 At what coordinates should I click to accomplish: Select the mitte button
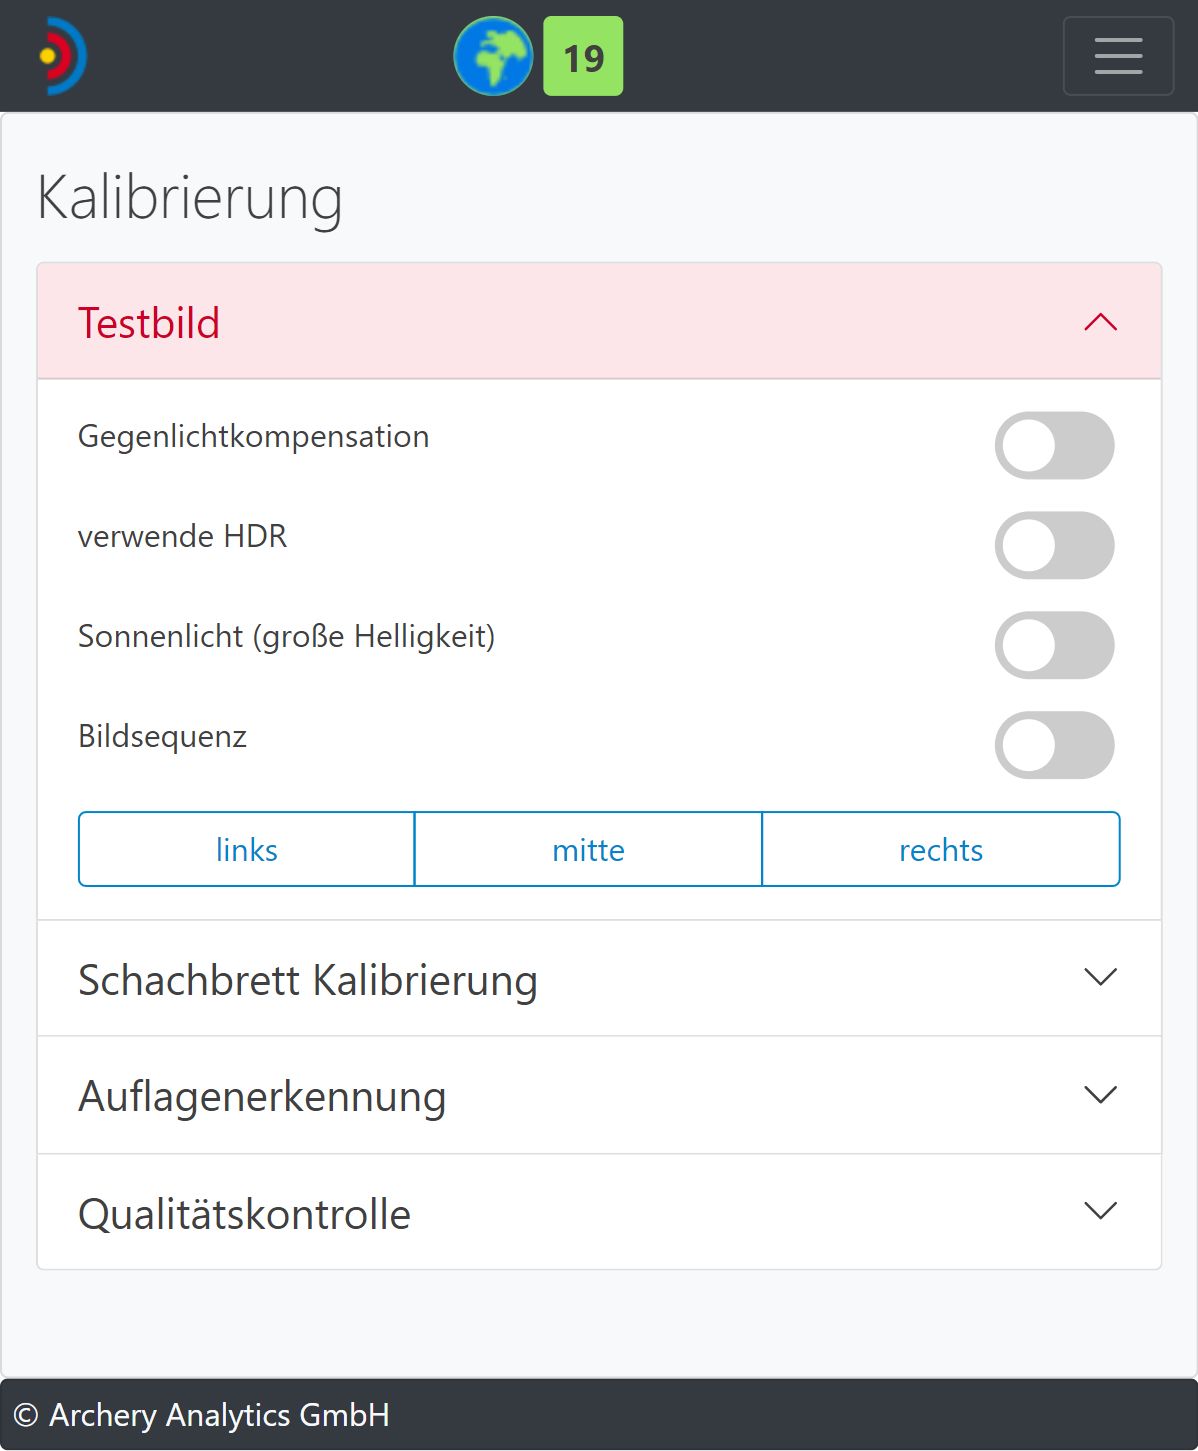pyautogui.click(x=588, y=850)
